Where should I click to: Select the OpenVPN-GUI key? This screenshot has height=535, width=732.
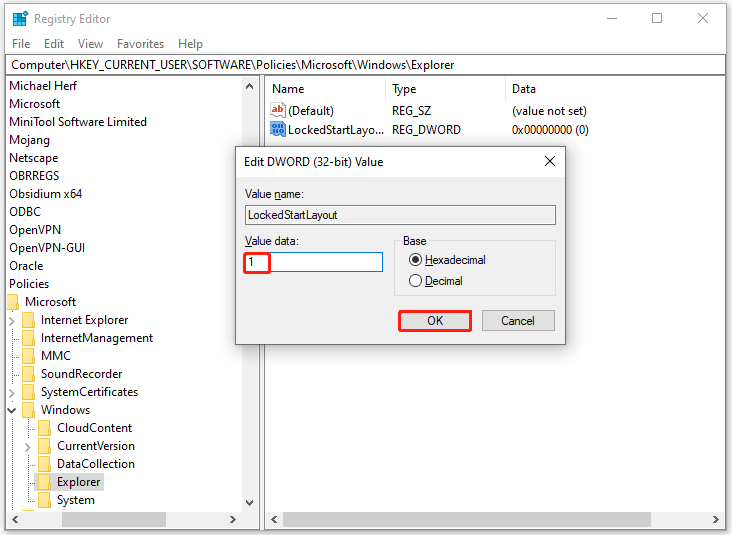click(x=47, y=248)
